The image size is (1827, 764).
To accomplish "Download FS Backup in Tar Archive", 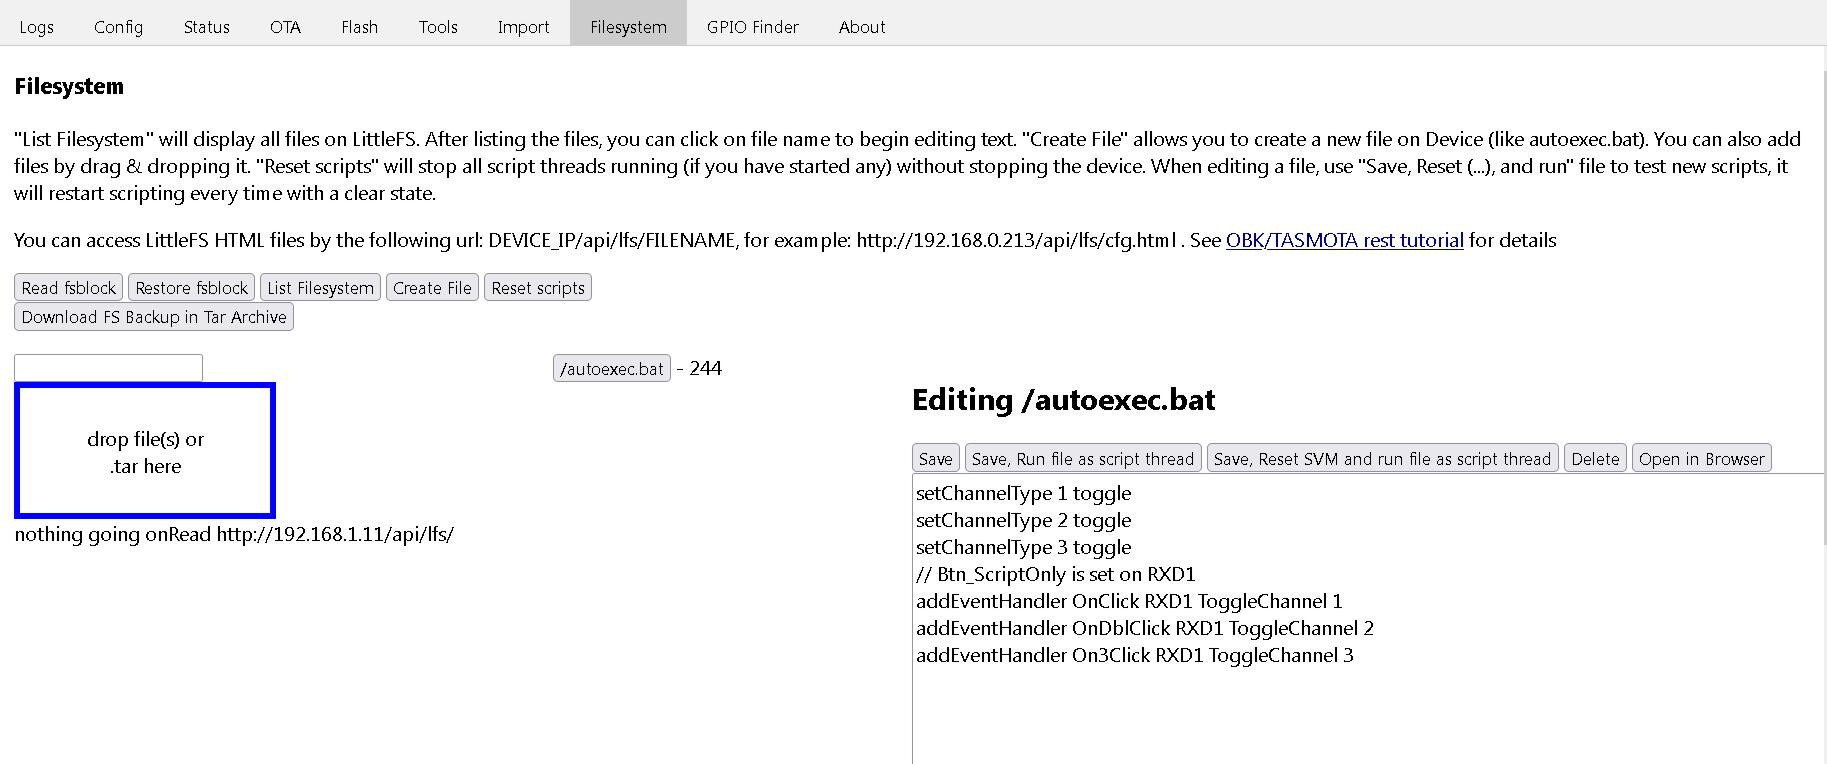I will tap(154, 317).
